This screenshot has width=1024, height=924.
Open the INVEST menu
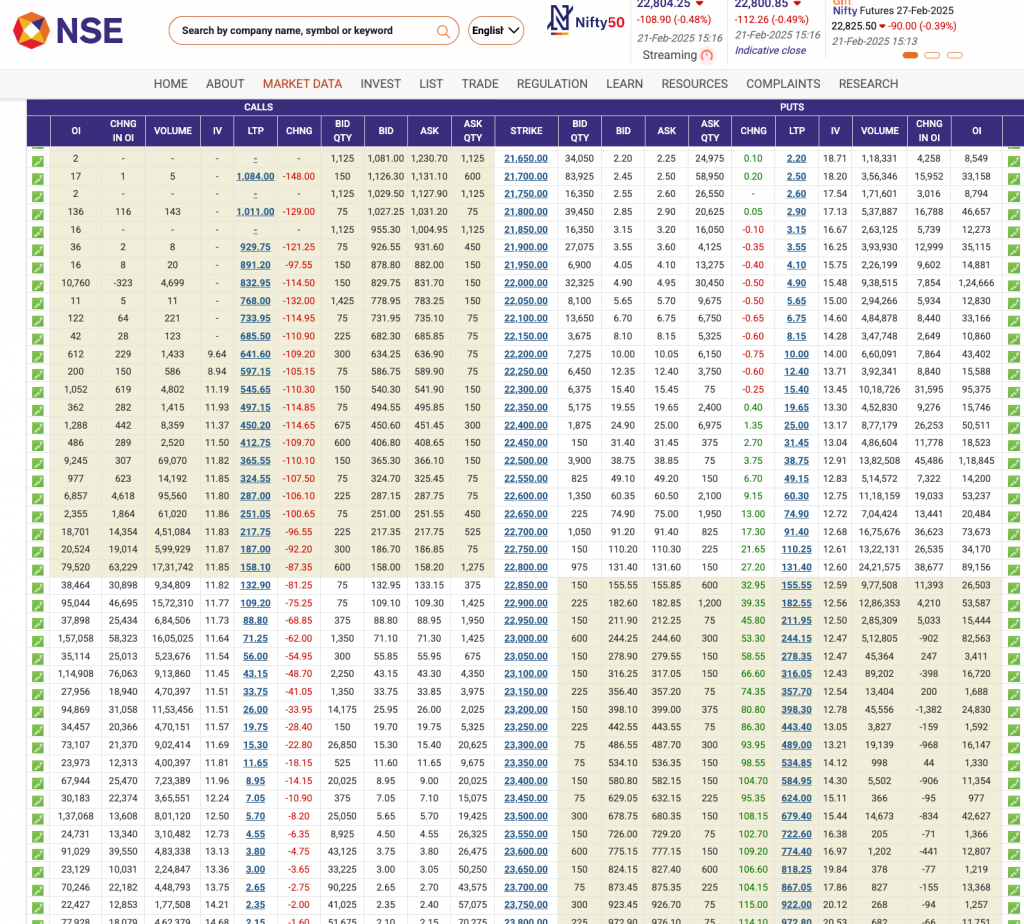click(381, 84)
